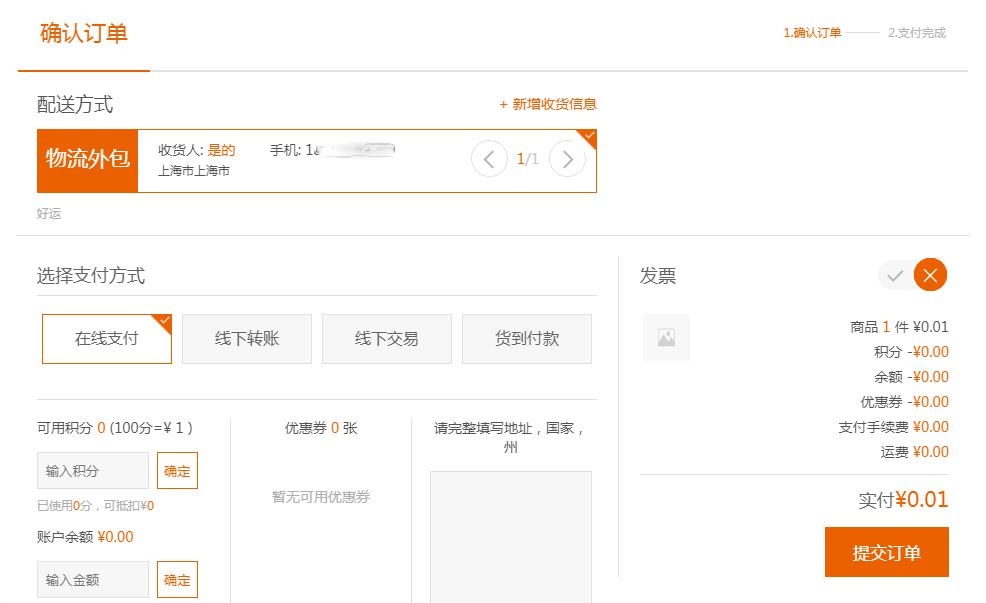This screenshot has width=986, height=603.
Task: Submit order with 提交订单 button
Action: click(x=886, y=553)
